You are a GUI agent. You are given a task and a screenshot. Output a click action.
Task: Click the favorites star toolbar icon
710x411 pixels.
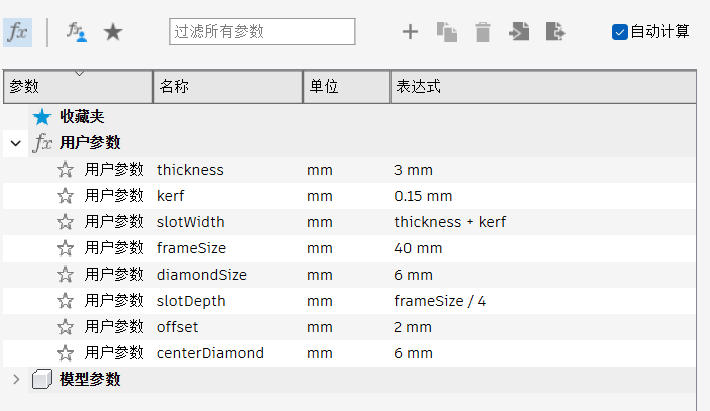click(x=113, y=32)
